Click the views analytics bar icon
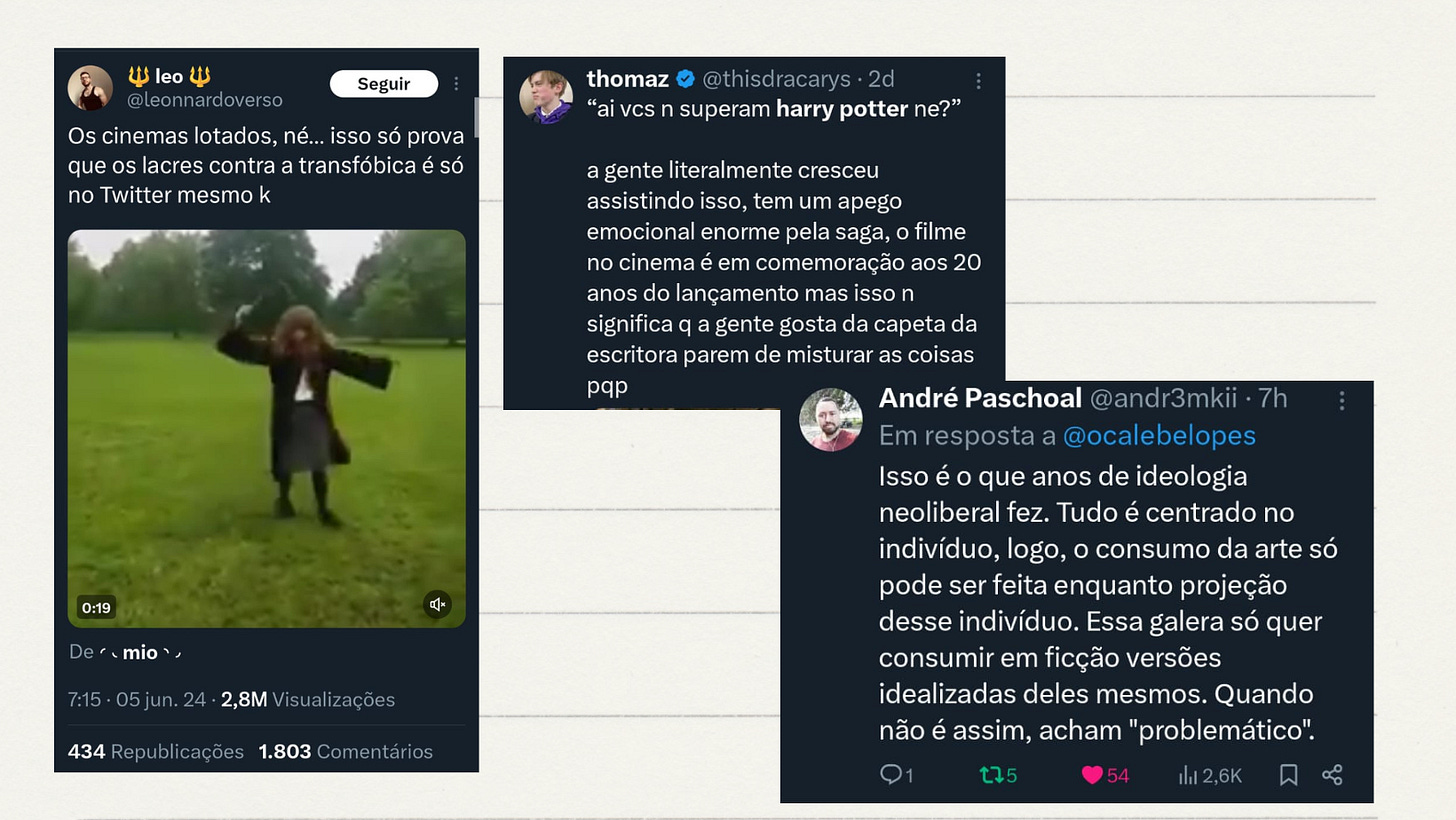This screenshot has width=1456, height=820. pos(1189,774)
